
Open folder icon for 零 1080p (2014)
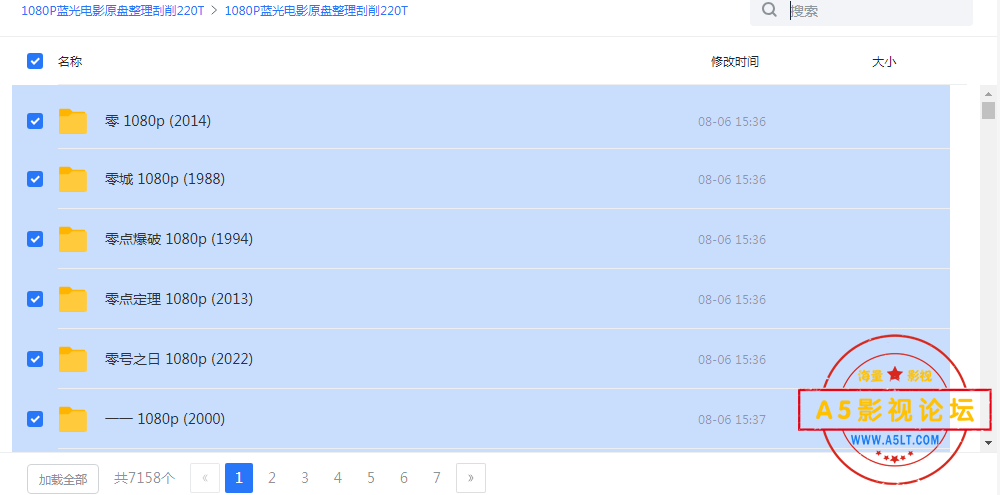(73, 121)
